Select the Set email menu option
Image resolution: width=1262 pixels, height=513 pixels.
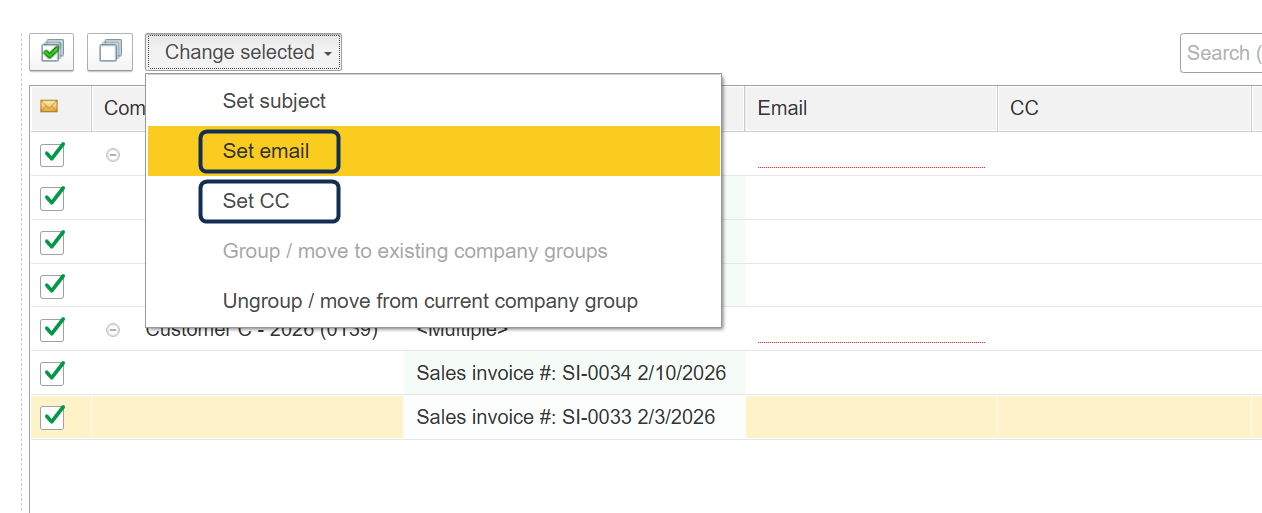(x=268, y=151)
